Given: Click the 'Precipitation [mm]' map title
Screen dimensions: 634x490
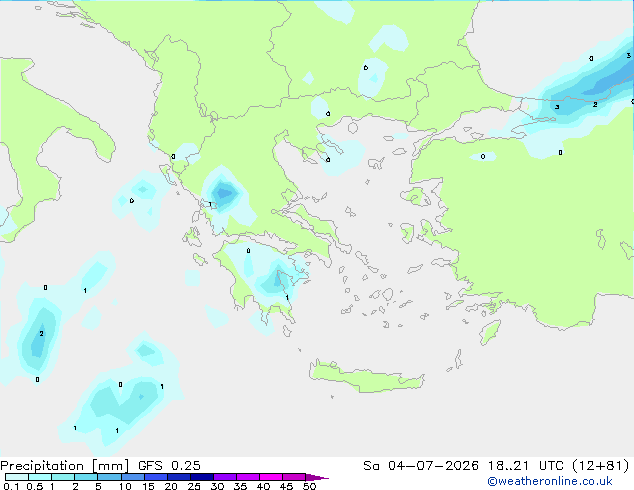Looking at the screenshot, I should 65,466.
